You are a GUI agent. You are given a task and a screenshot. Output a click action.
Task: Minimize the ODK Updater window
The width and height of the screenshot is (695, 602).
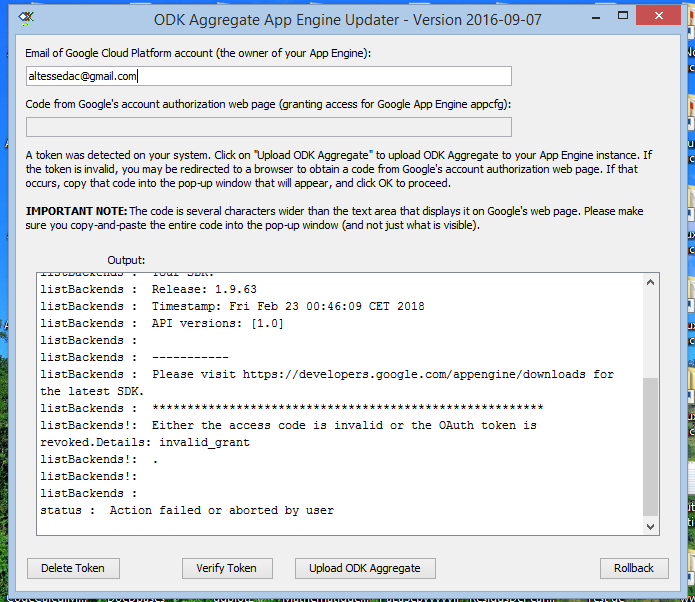coord(596,17)
